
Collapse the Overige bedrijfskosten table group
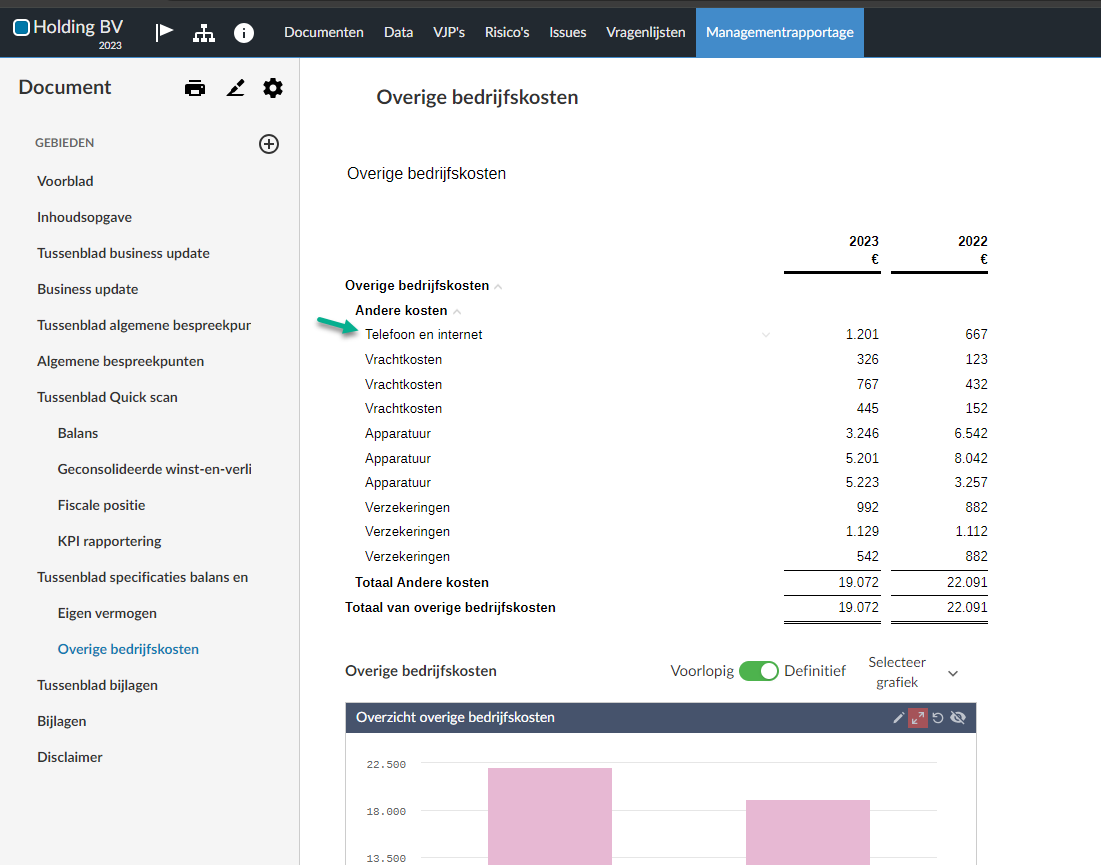pos(498,286)
